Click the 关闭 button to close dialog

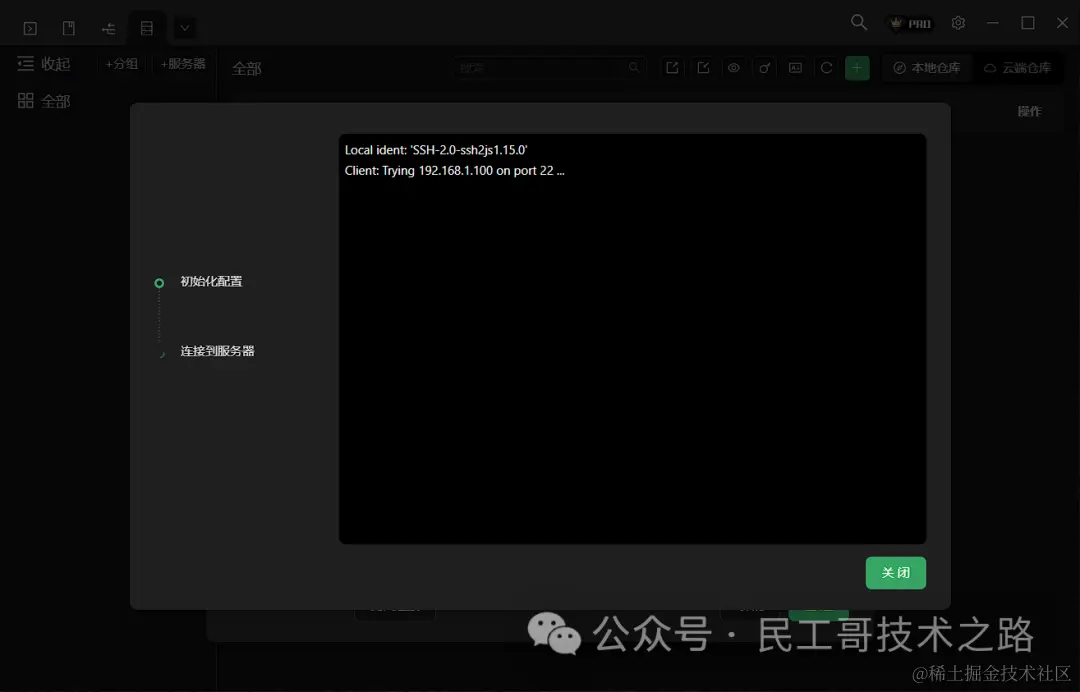(x=895, y=572)
